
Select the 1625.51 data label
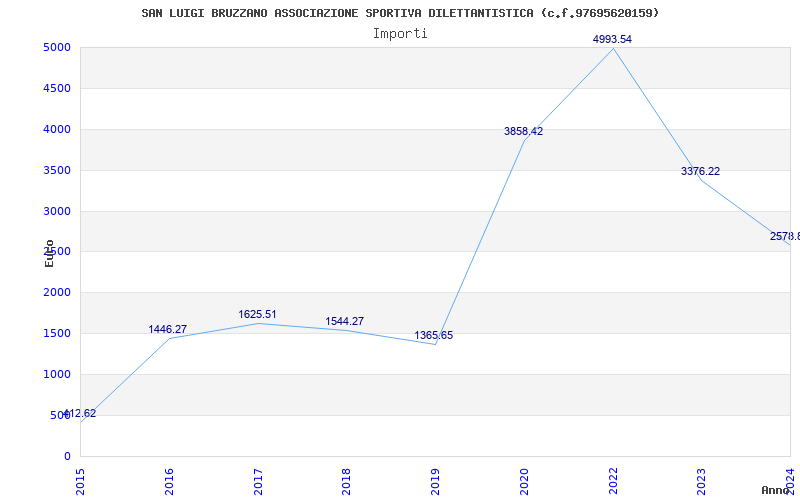[x=257, y=314]
